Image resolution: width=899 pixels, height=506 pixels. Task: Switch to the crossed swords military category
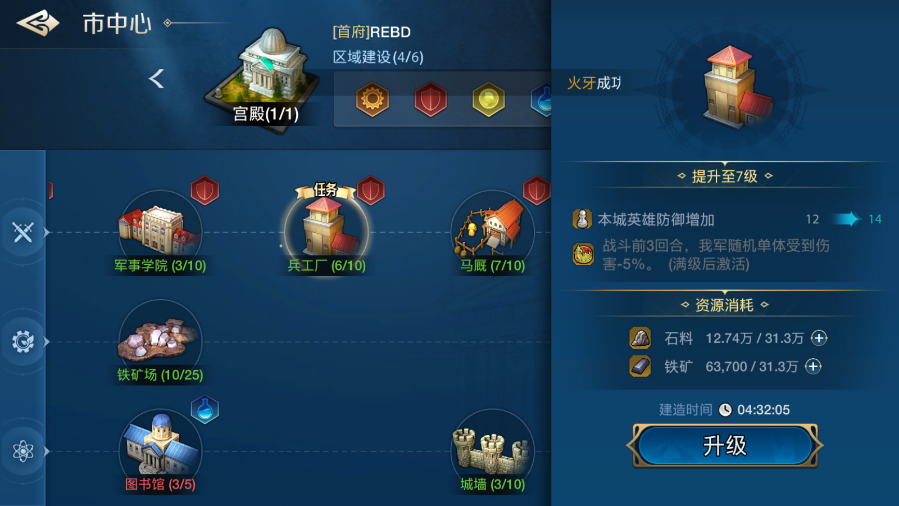(x=23, y=232)
